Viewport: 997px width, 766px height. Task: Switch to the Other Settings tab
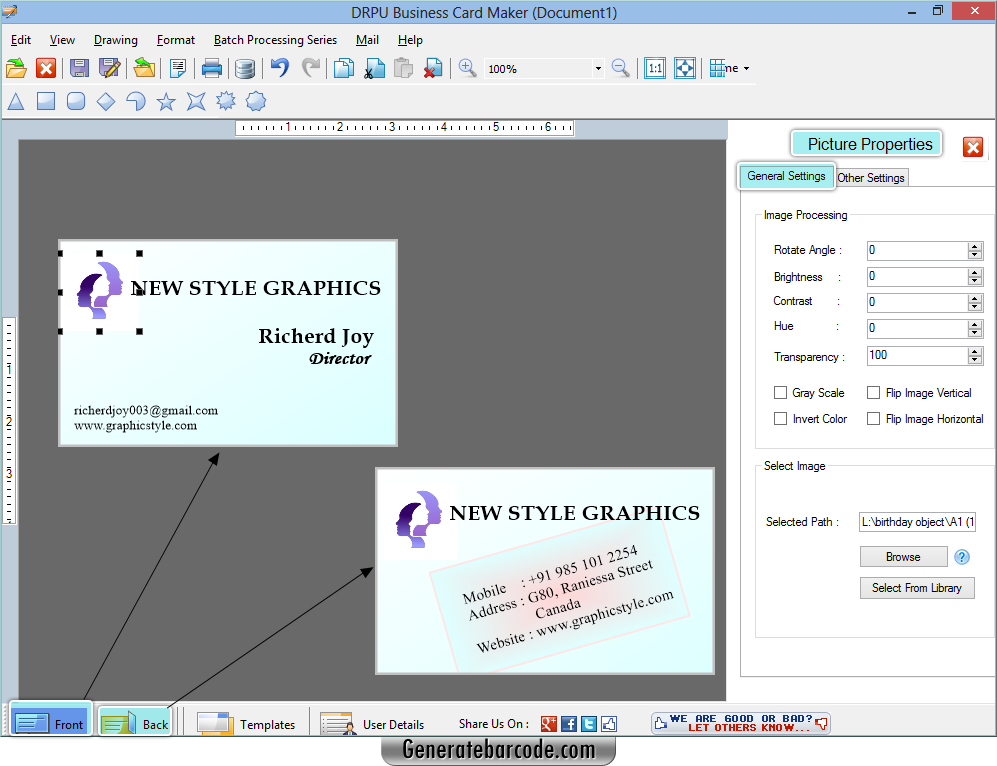click(x=870, y=178)
